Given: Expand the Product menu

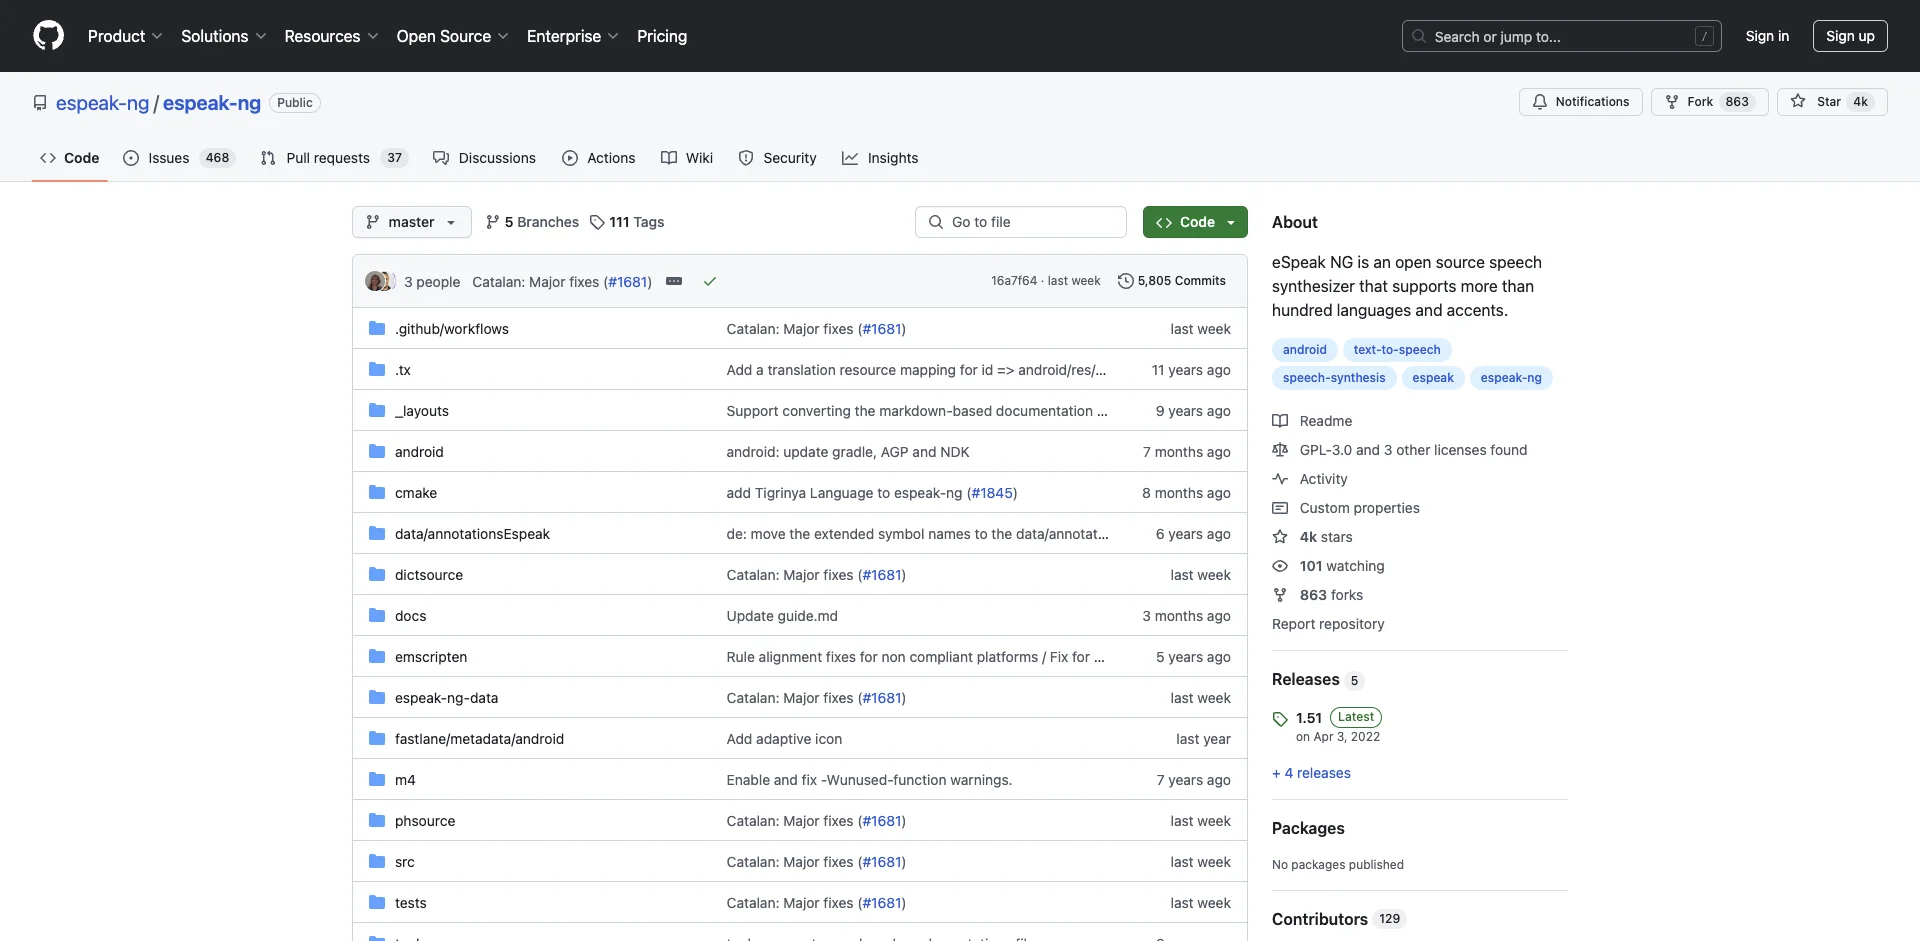Looking at the screenshot, I should click(125, 36).
